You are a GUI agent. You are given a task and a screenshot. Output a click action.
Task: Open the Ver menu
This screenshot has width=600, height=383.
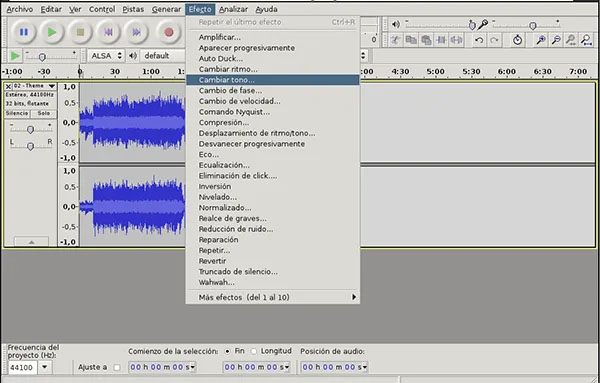point(75,9)
